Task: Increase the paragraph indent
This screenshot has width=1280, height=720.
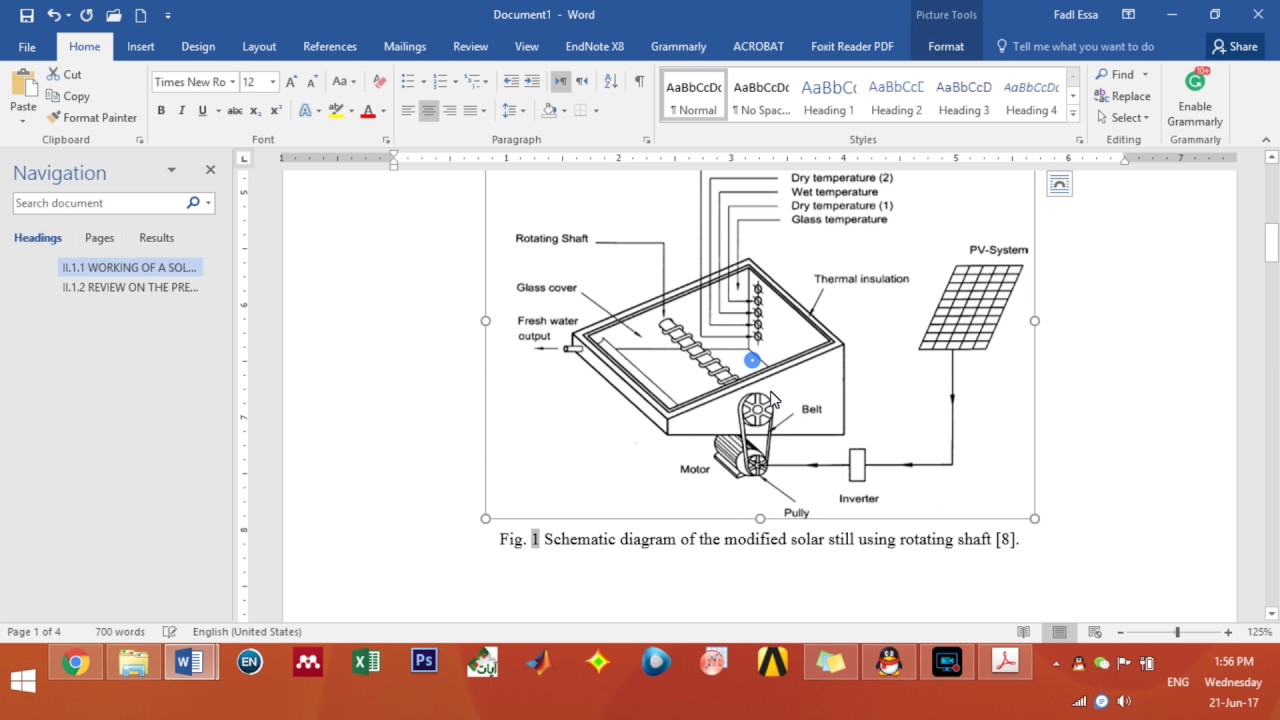Action: pos(531,82)
